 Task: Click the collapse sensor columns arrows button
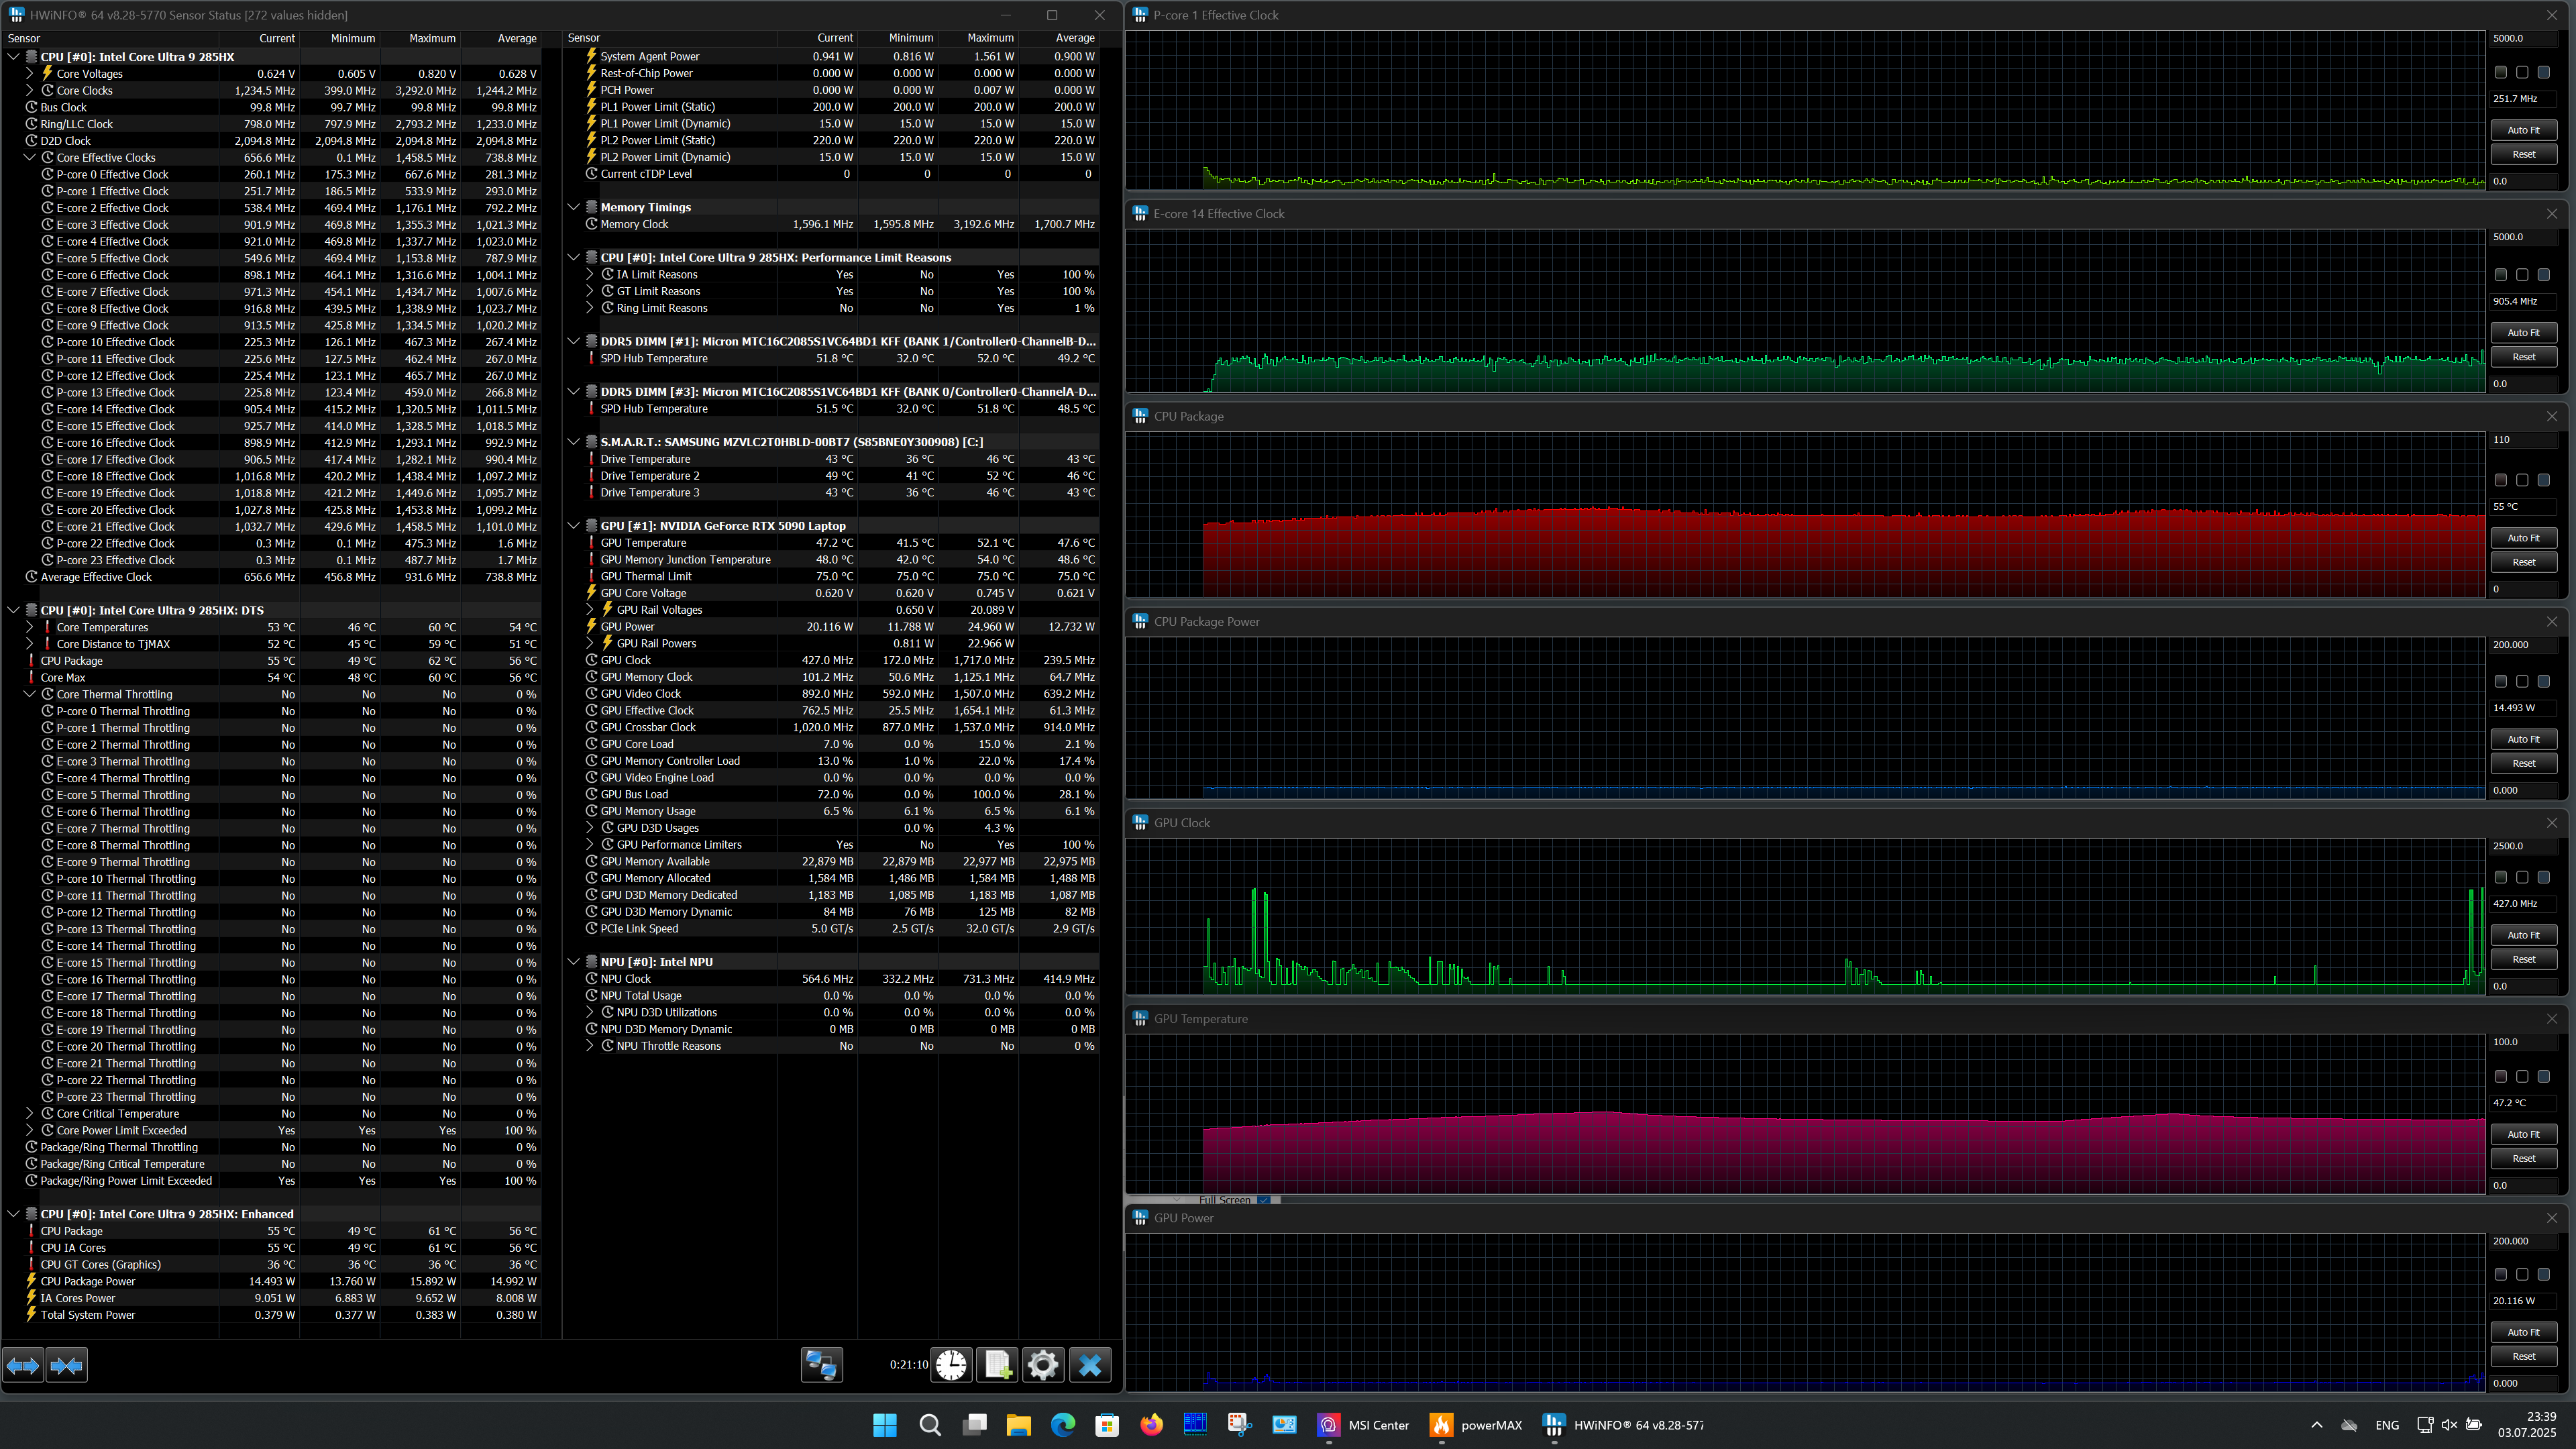(67, 1365)
